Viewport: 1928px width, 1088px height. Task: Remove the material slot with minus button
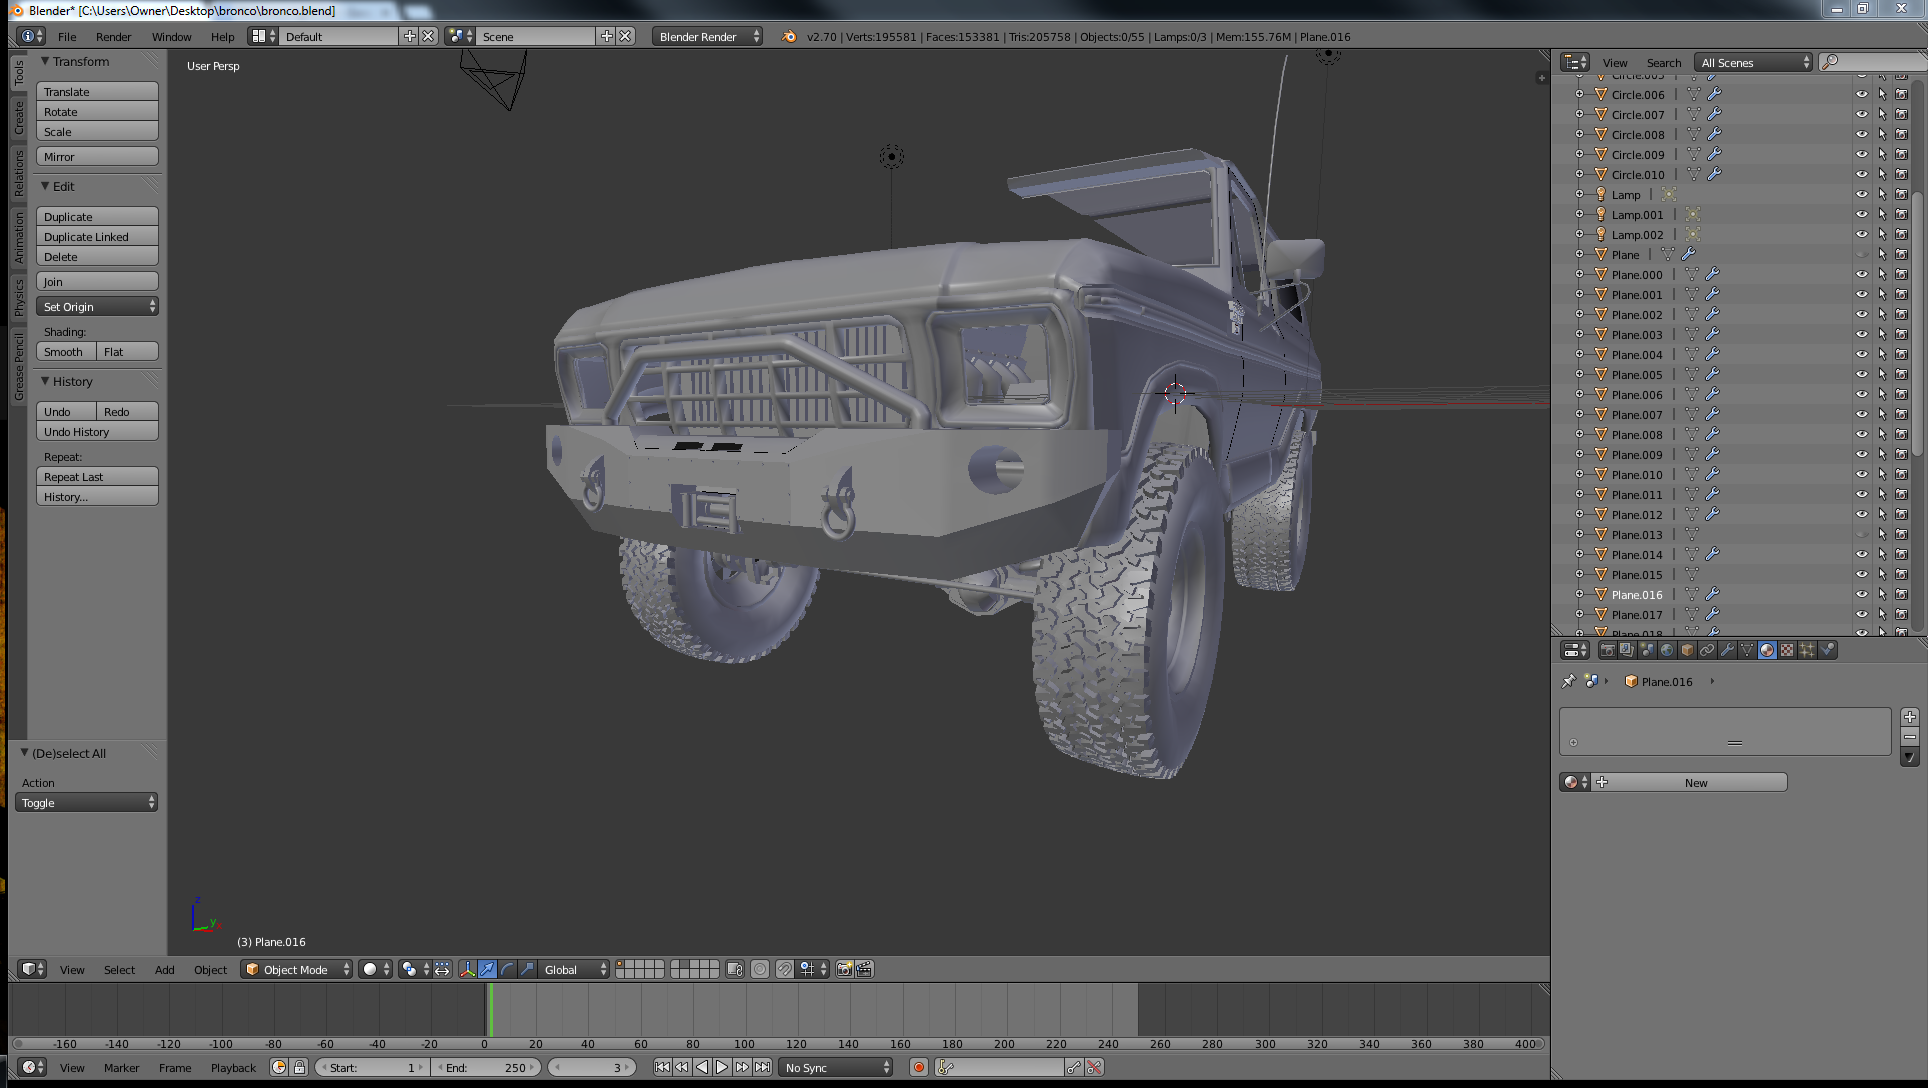(x=1910, y=737)
